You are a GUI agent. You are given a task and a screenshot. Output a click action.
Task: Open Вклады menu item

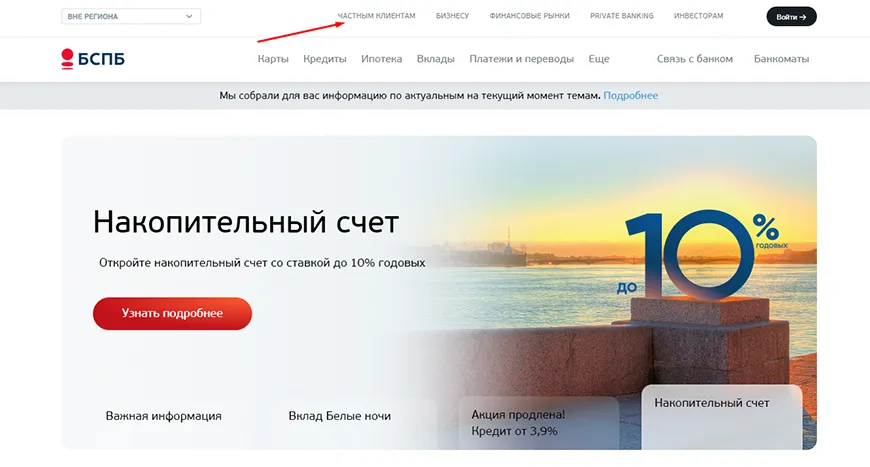436,59
